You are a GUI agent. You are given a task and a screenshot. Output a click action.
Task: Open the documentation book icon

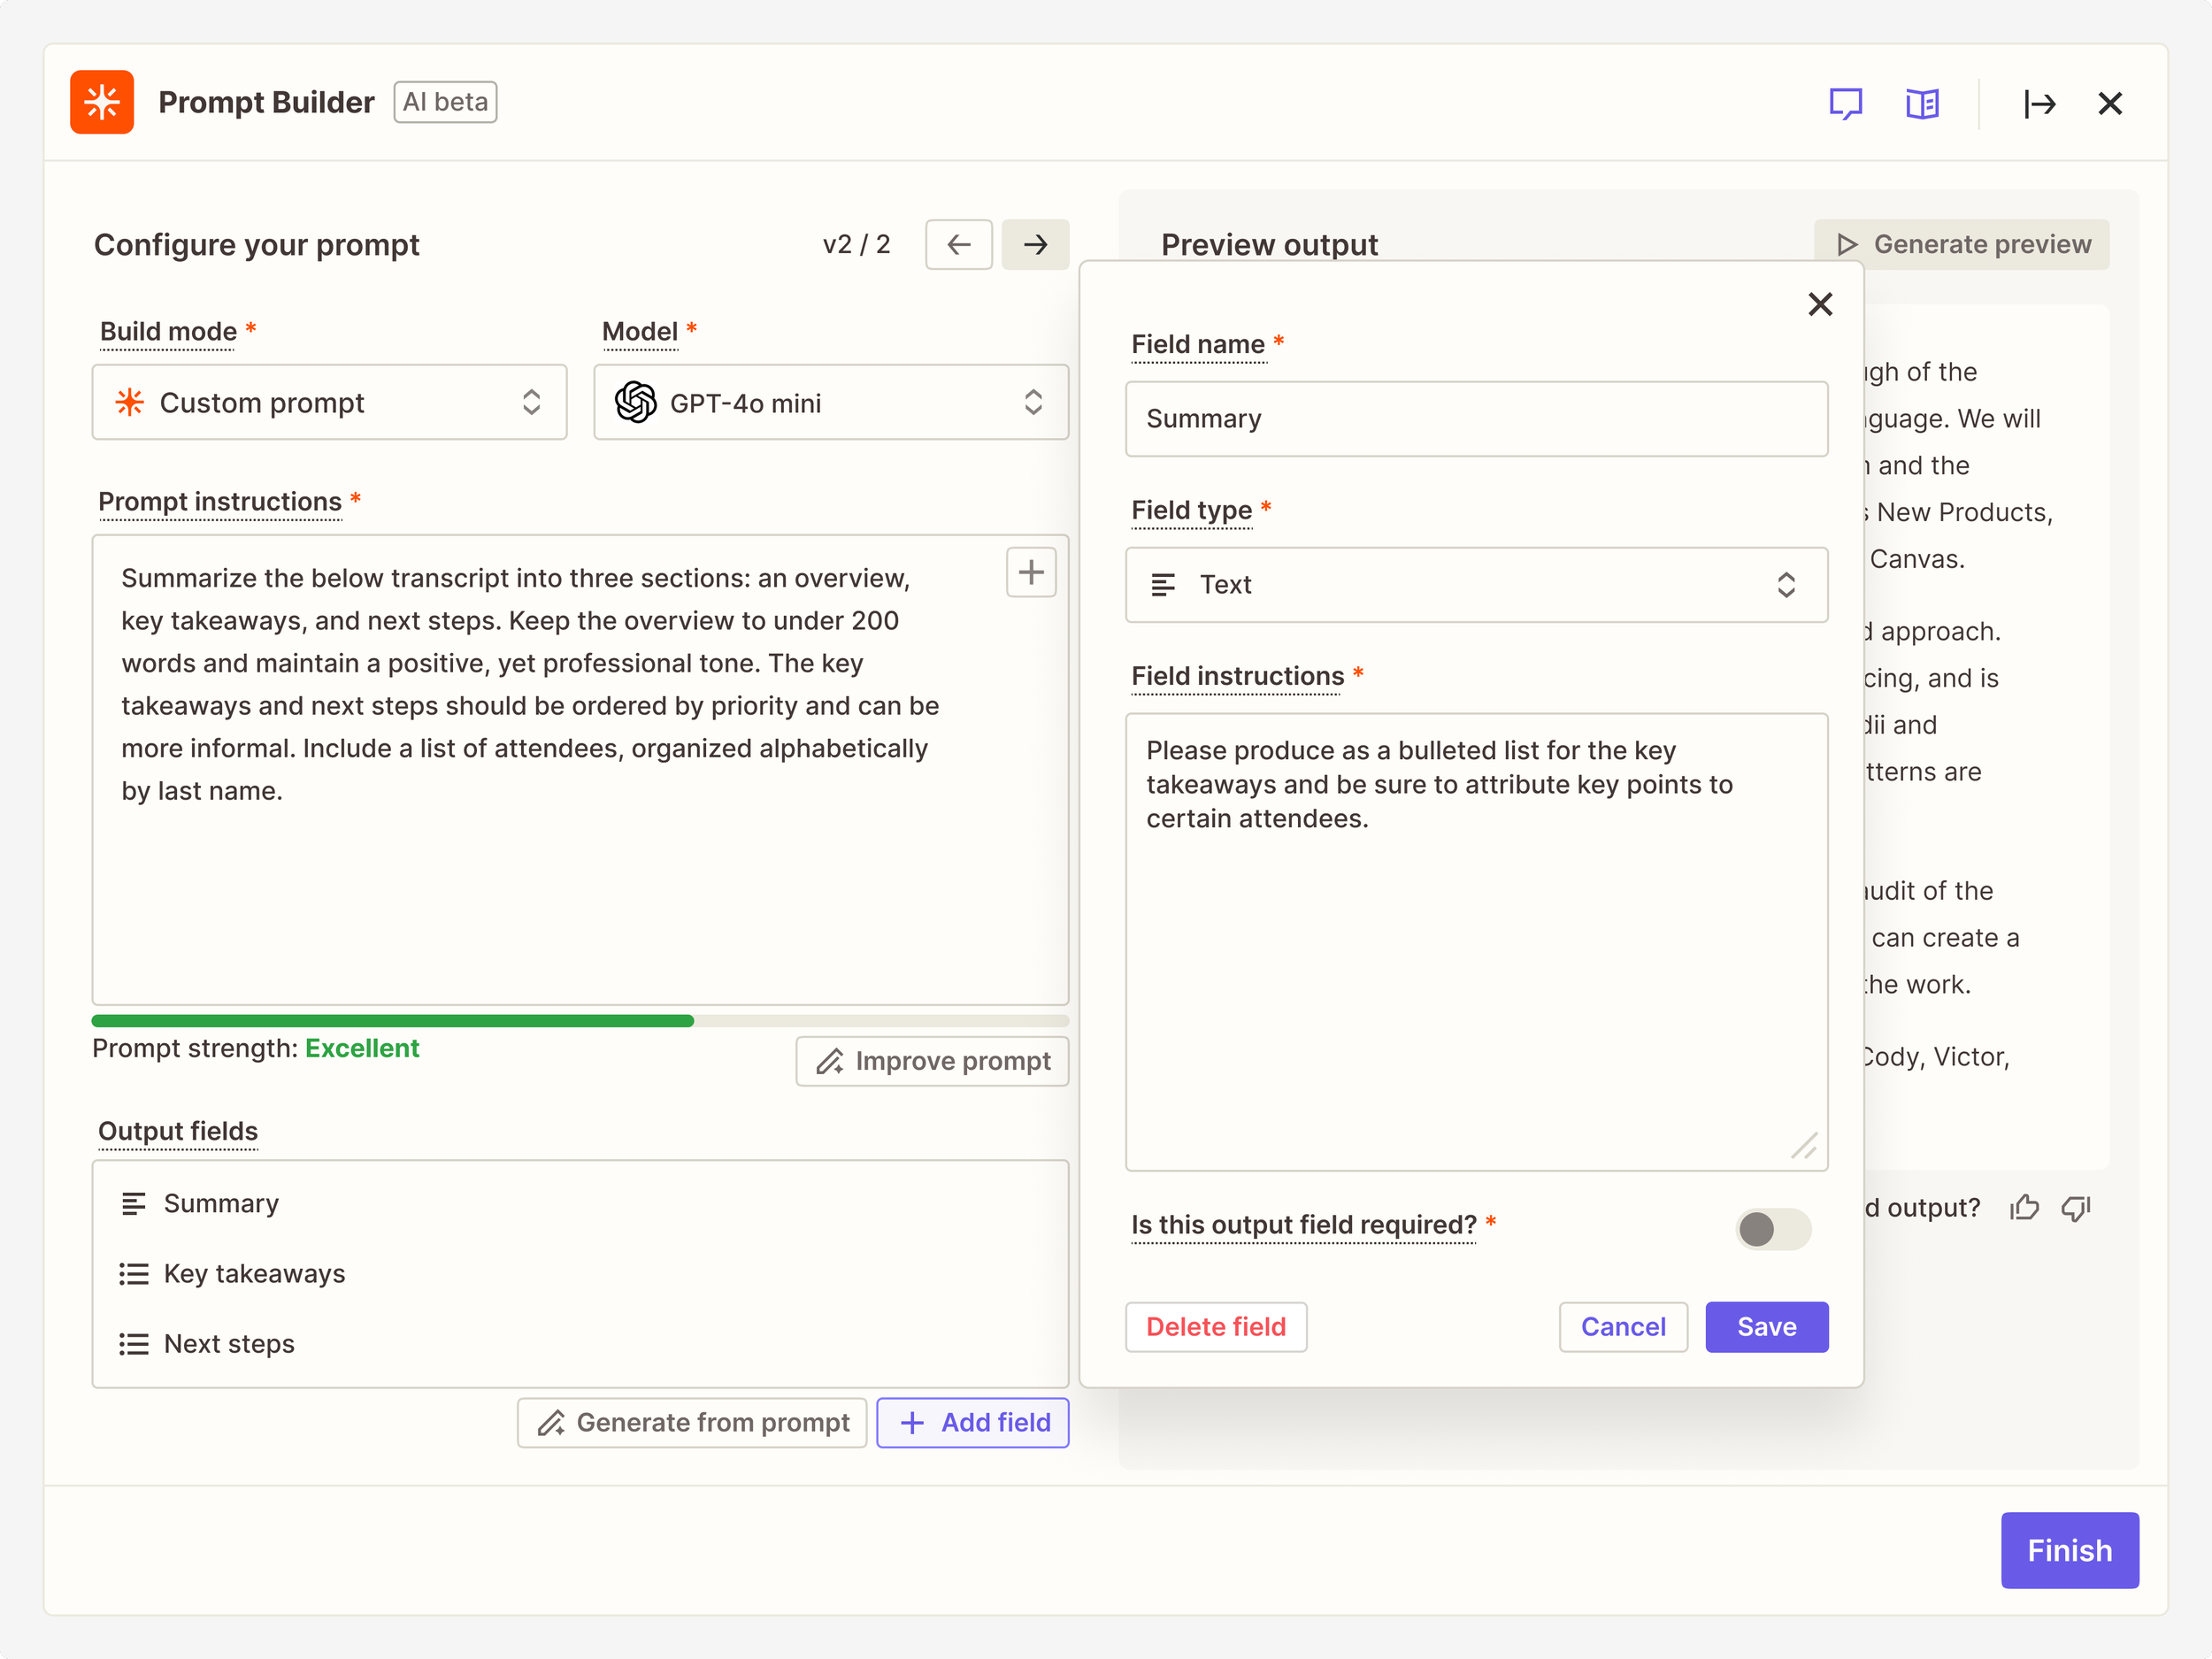click(1921, 104)
